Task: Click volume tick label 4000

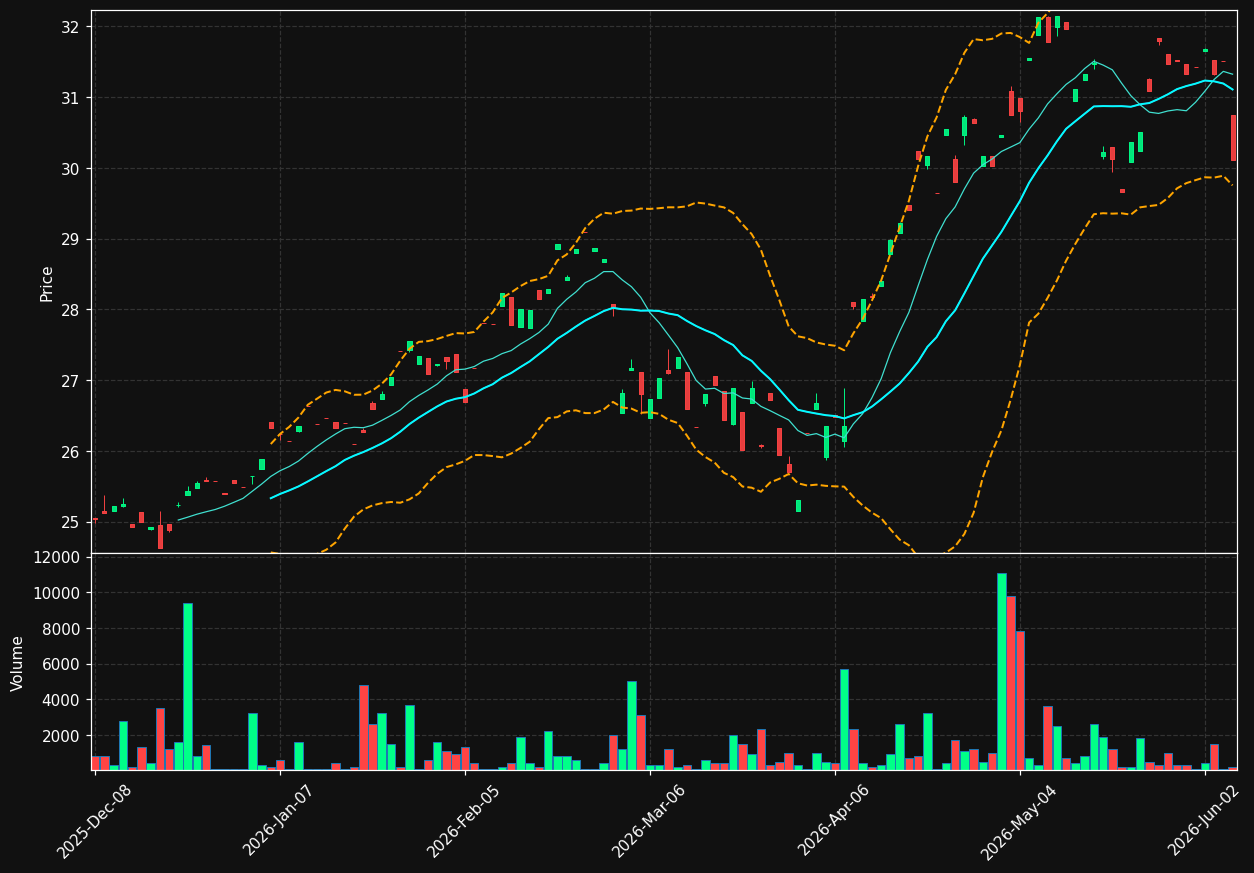Action: [x=60, y=700]
